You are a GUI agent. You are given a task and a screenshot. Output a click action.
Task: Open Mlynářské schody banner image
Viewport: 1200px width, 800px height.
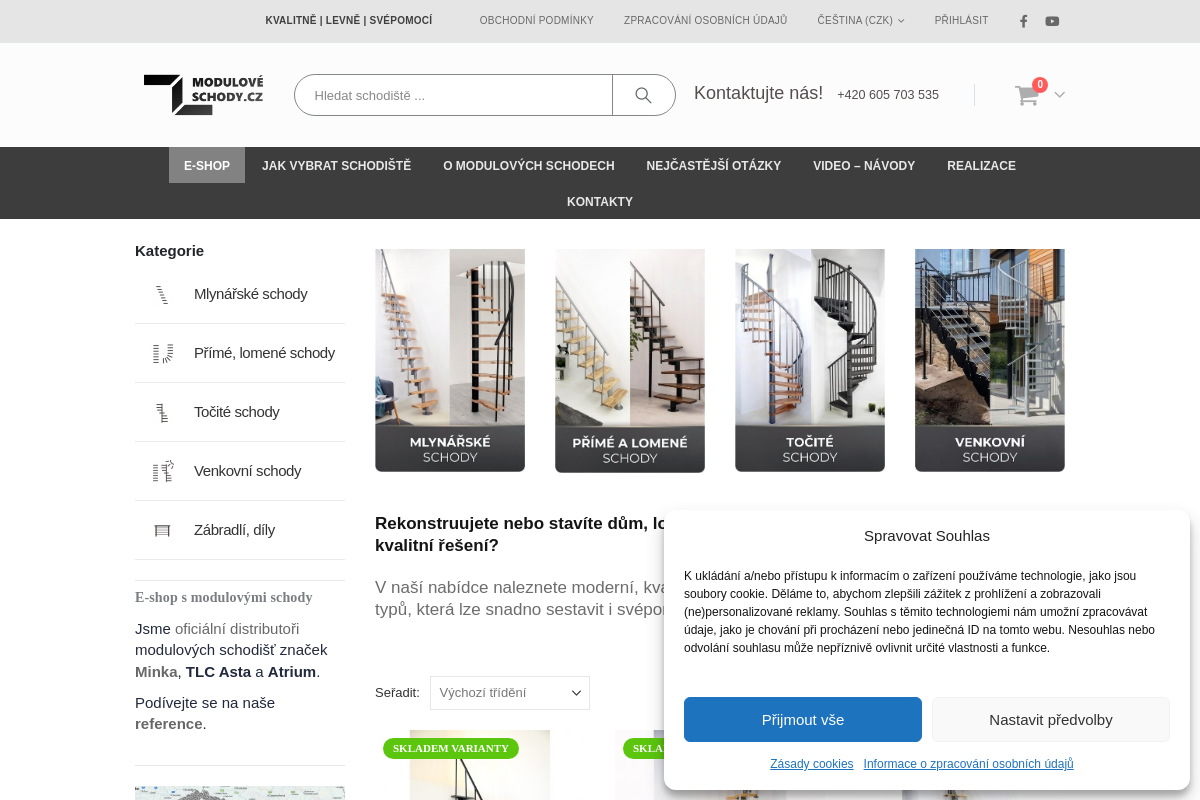450,360
